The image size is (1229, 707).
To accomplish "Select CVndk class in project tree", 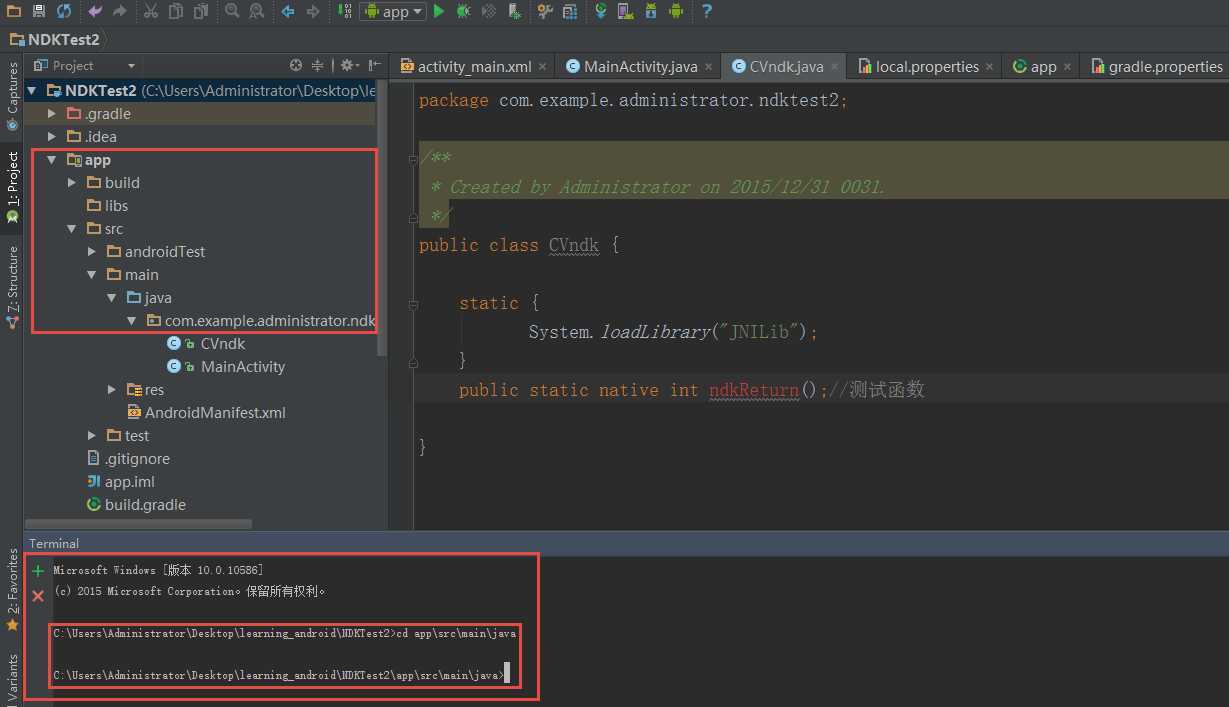I will (207, 344).
